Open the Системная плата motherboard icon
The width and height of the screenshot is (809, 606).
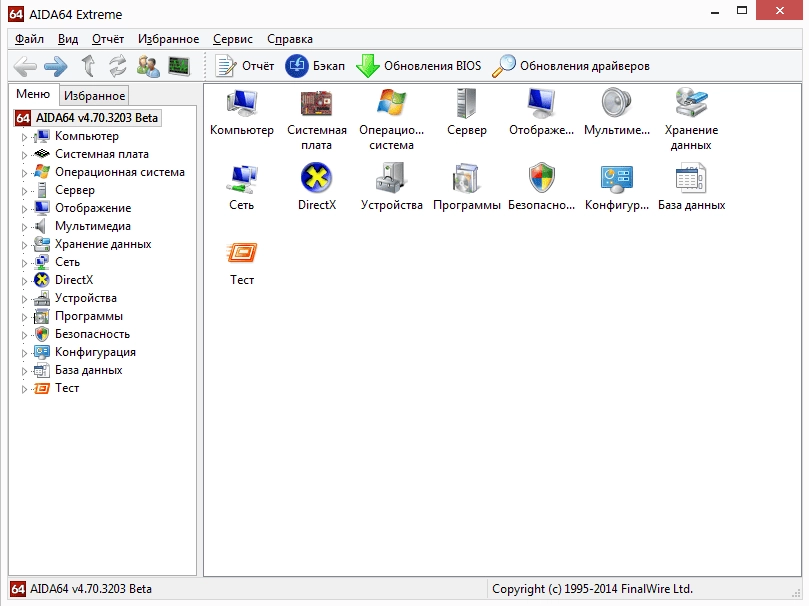tap(316, 103)
